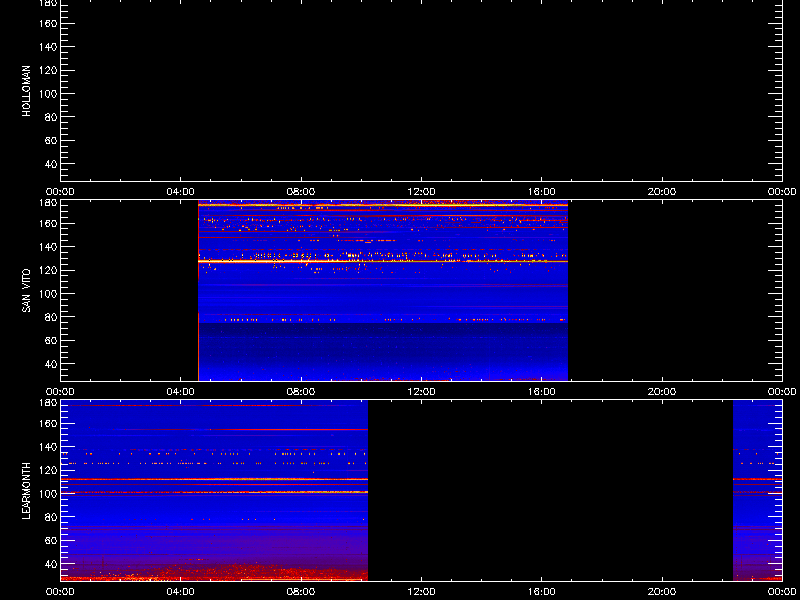Select the 80 tick label on SAN VITO axis
The height and width of the screenshot is (600, 800).
(x=51, y=317)
